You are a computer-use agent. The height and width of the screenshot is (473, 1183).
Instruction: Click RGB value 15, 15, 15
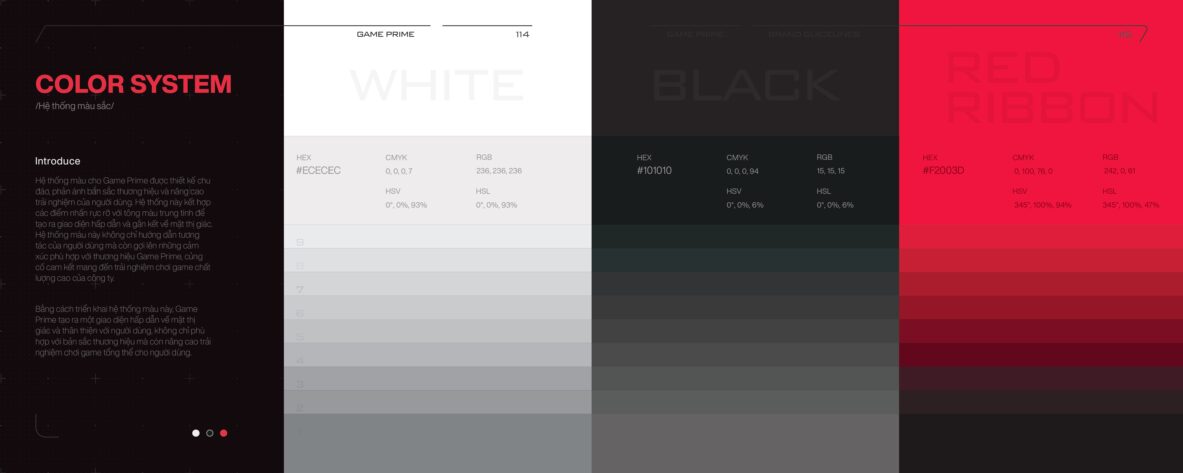[x=831, y=171]
